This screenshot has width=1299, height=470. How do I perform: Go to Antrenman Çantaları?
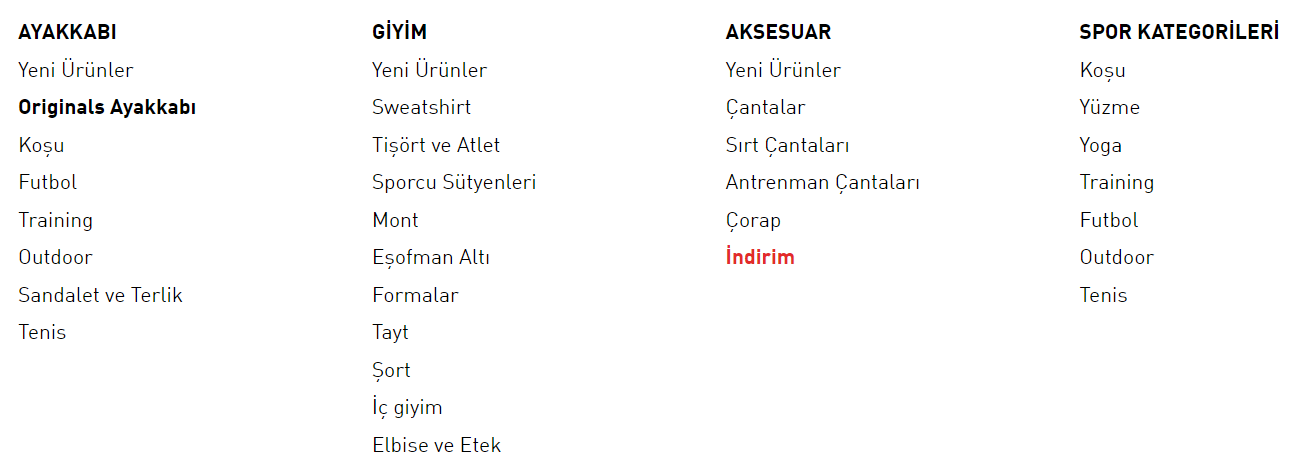click(x=822, y=182)
